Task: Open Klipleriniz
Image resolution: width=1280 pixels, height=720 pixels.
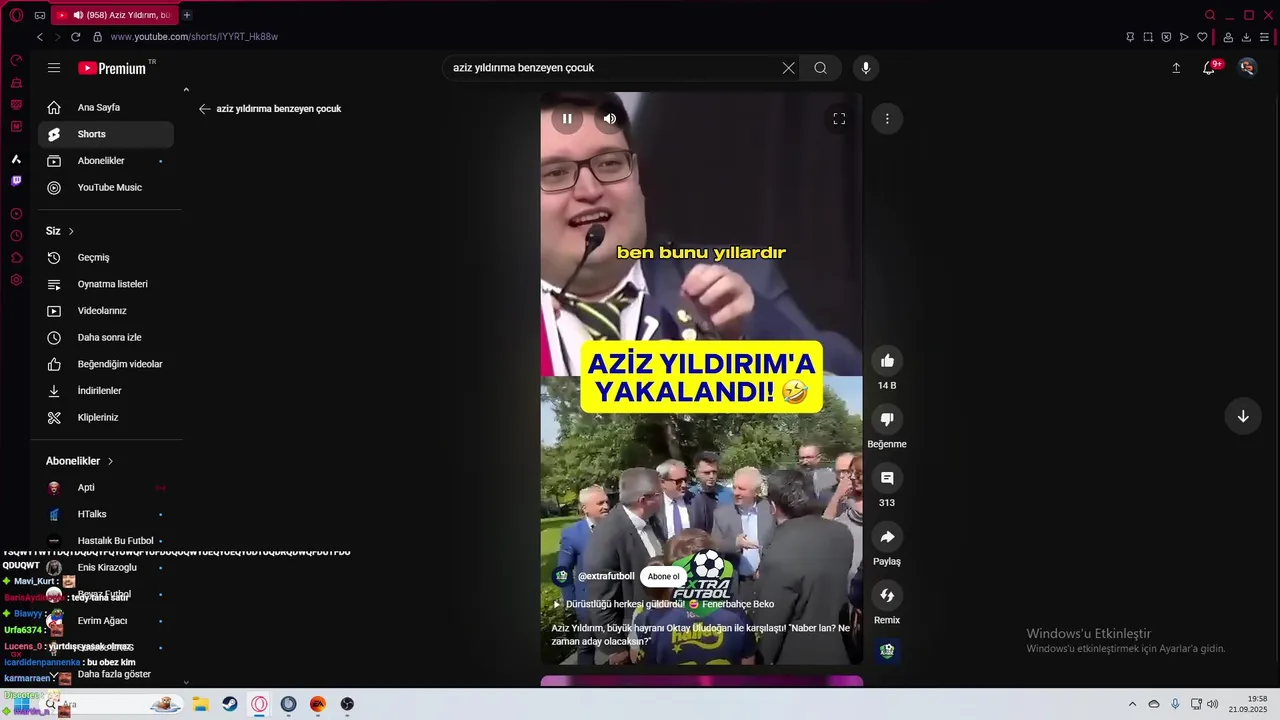Action: pyautogui.click(x=105, y=418)
